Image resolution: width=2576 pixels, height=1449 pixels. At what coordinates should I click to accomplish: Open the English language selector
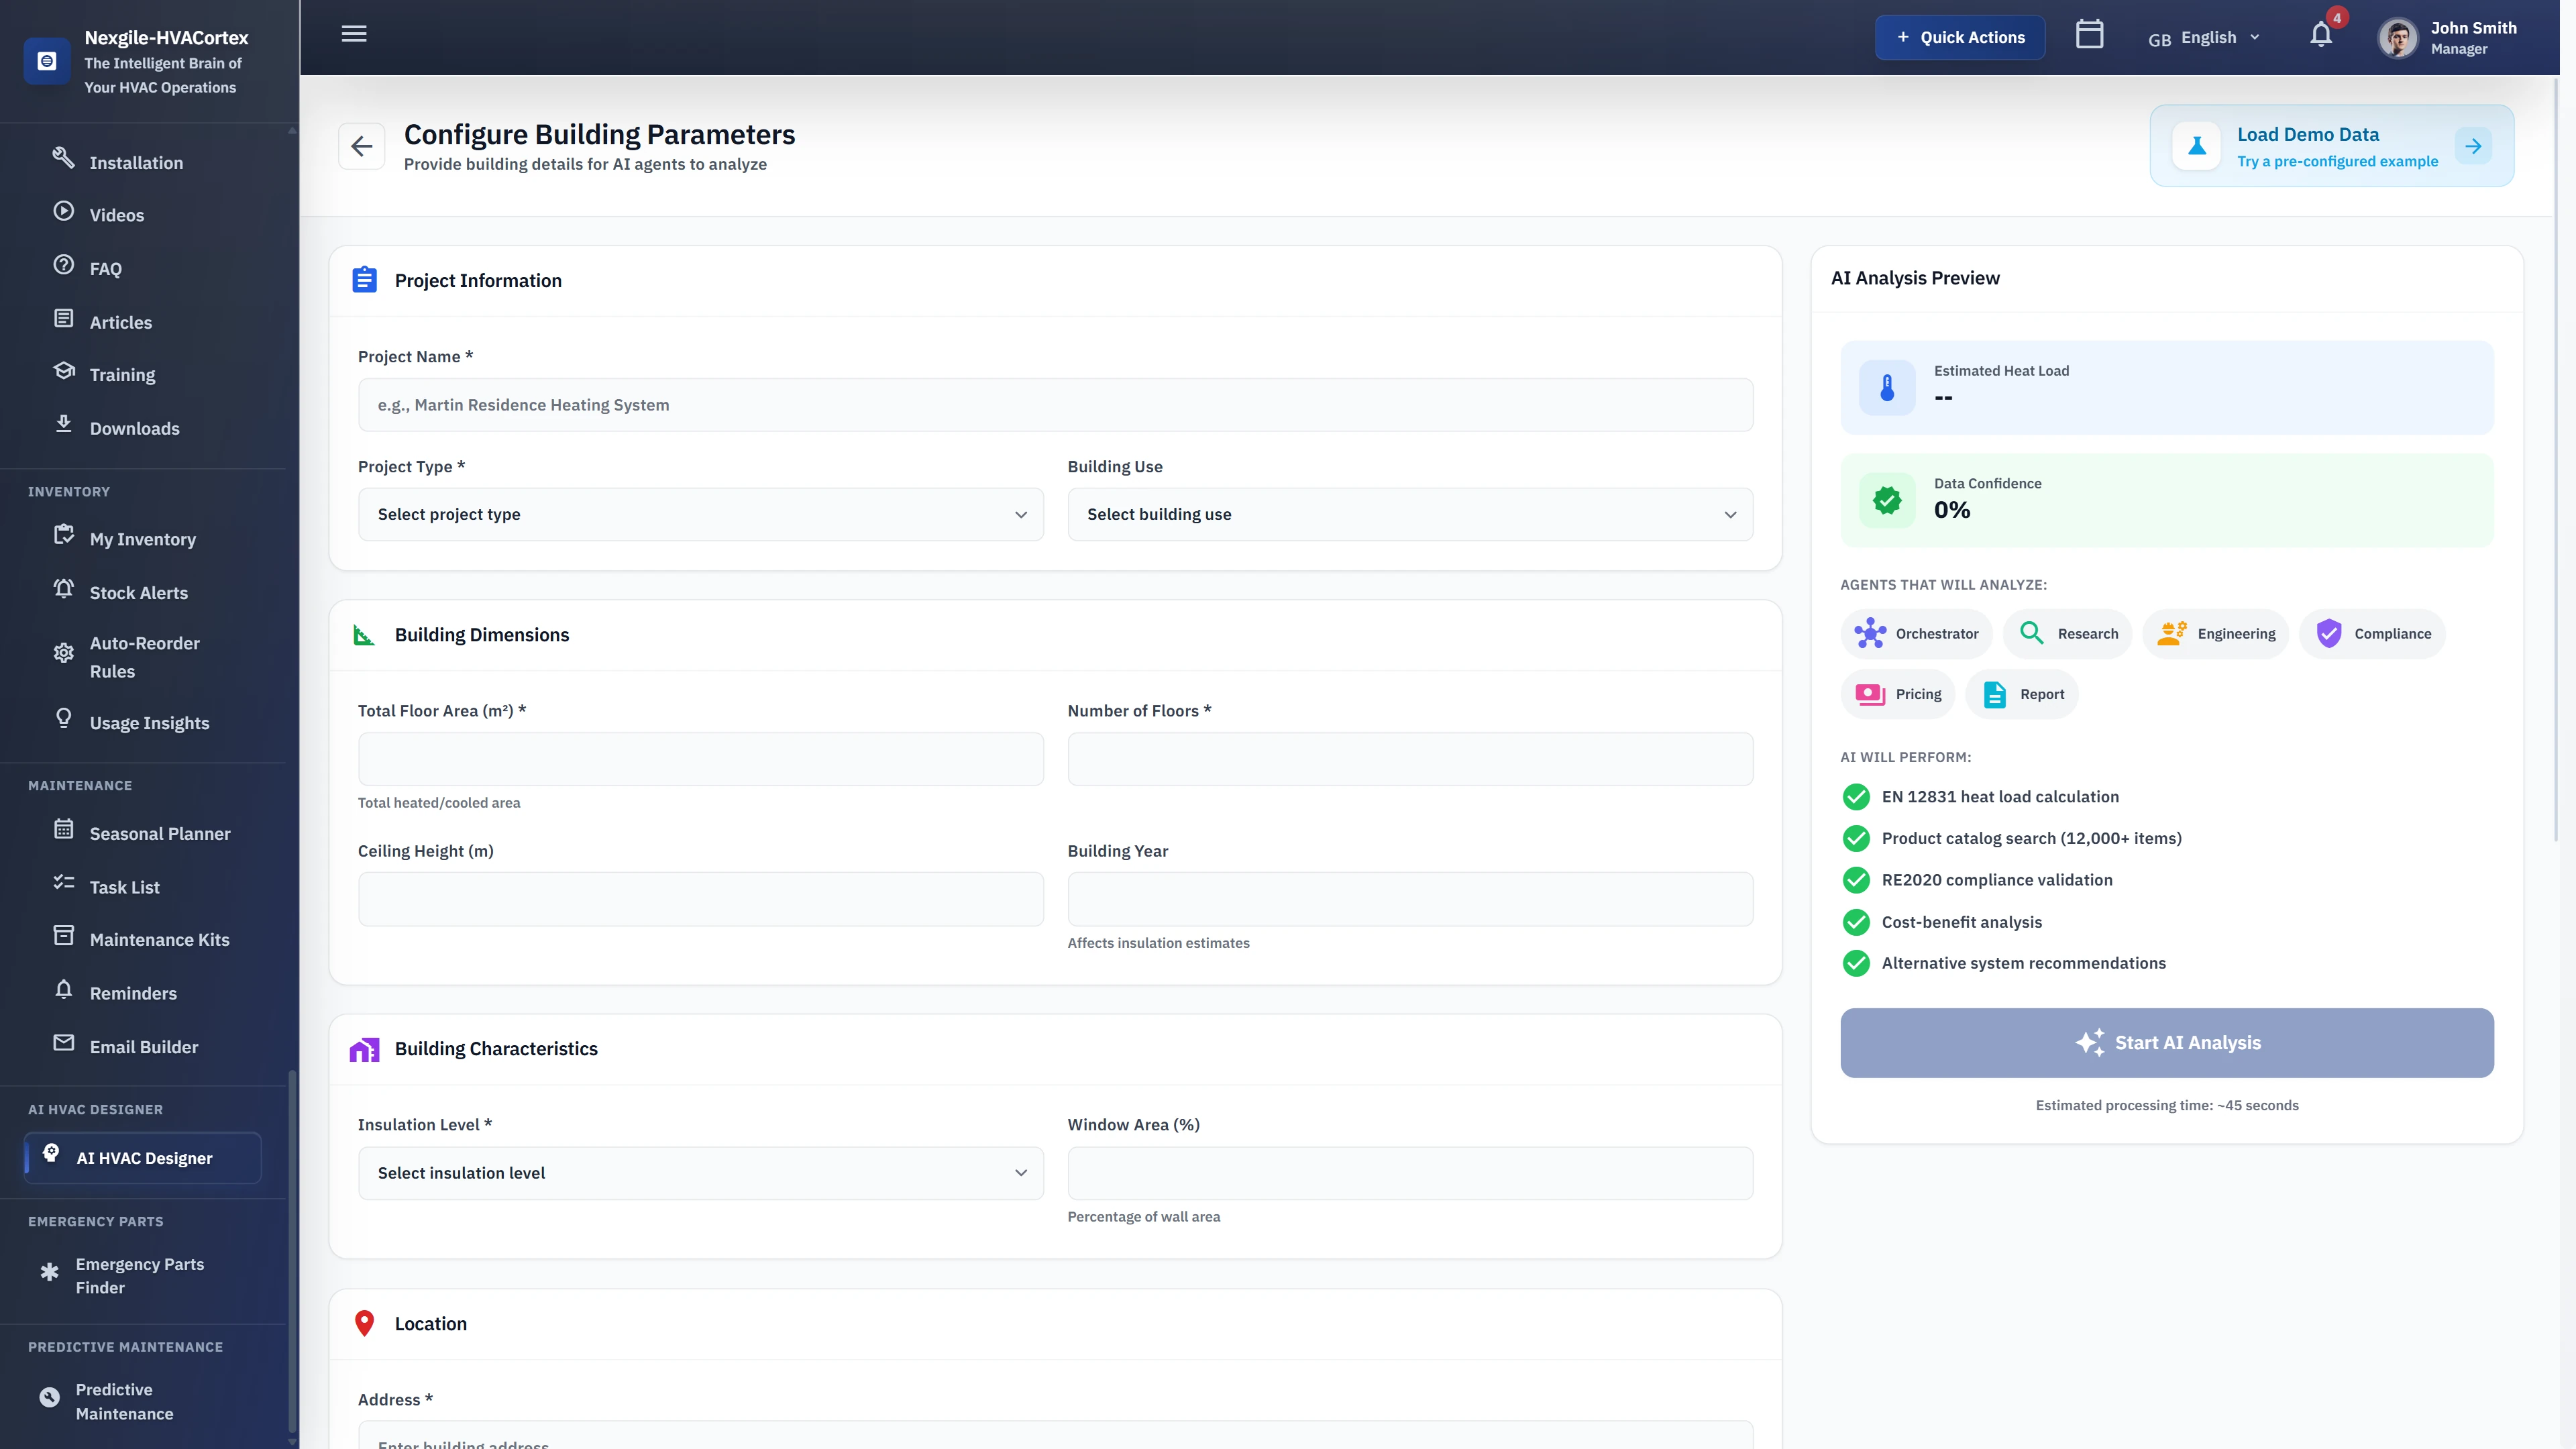click(2204, 36)
